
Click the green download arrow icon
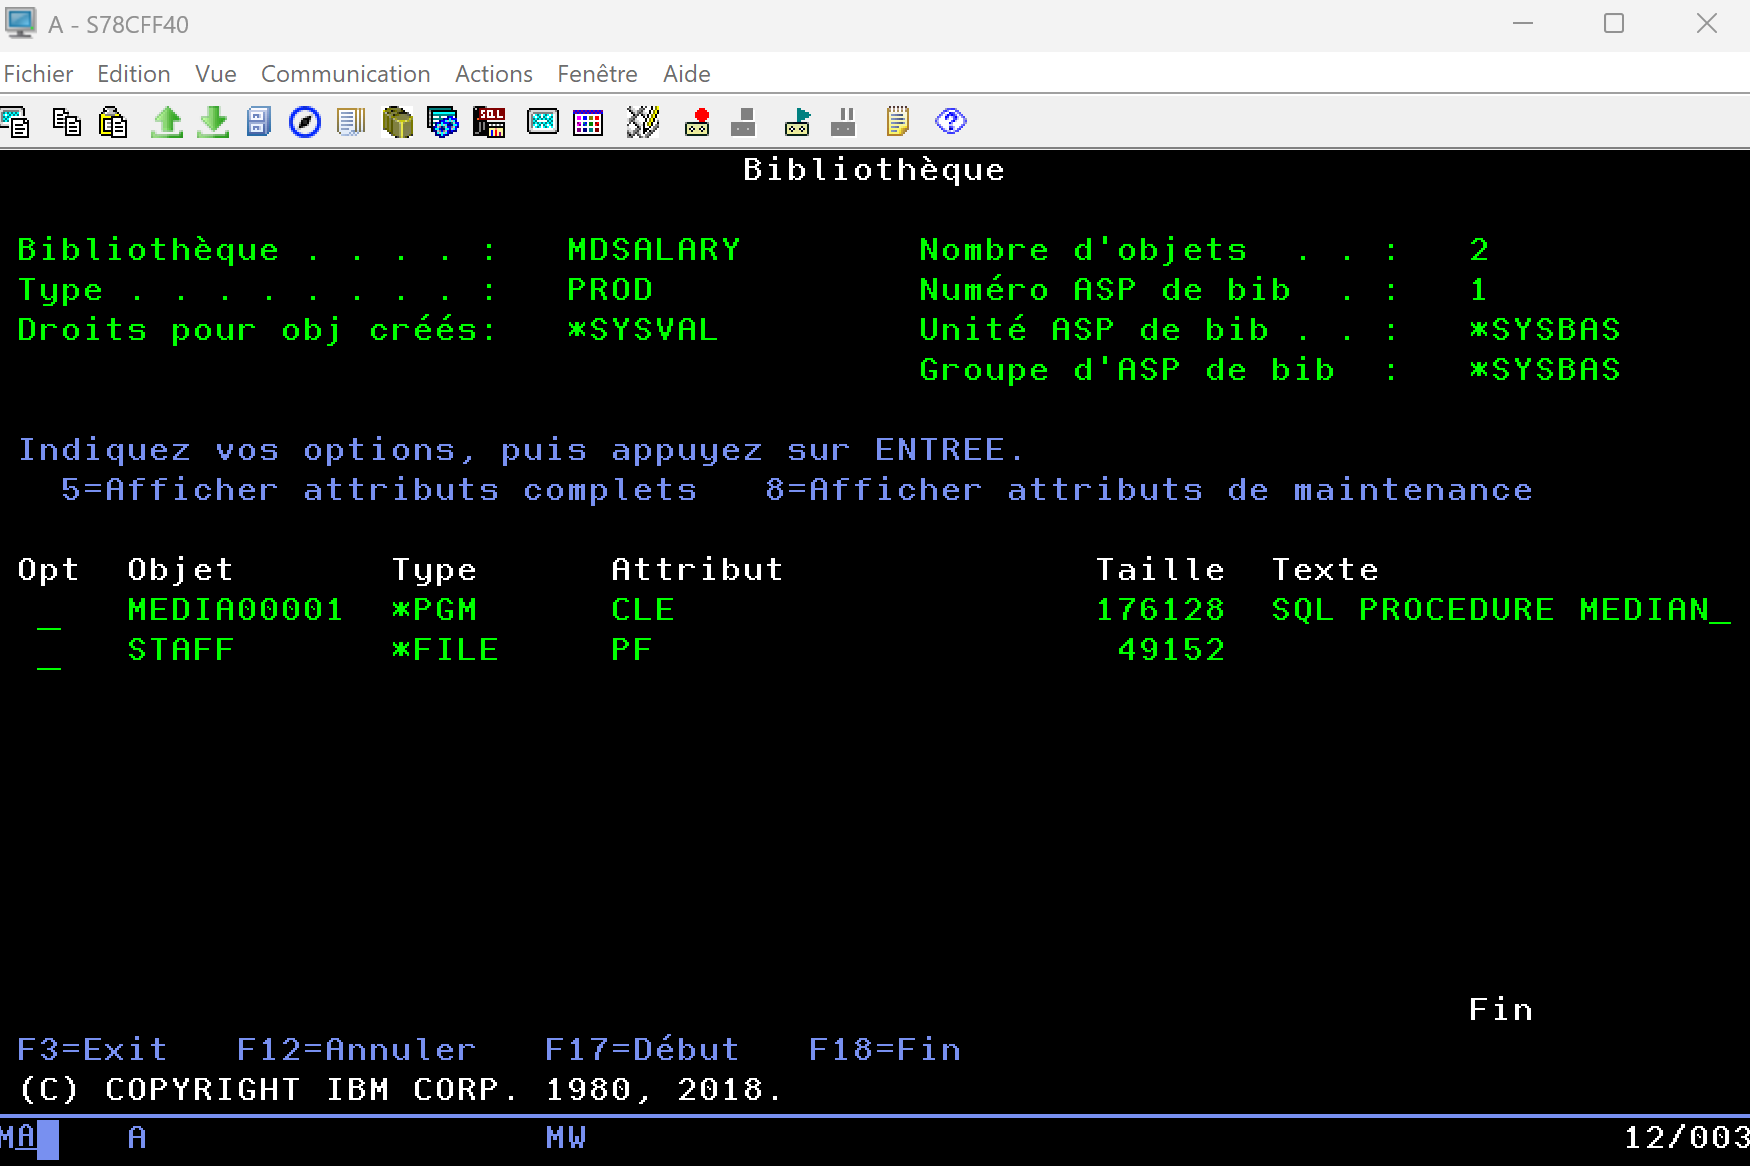(x=212, y=122)
